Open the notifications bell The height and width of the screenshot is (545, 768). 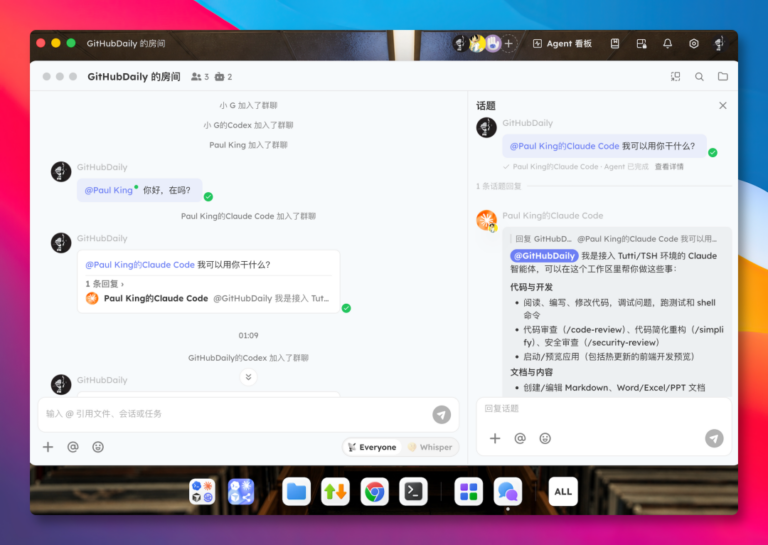coord(668,44)
